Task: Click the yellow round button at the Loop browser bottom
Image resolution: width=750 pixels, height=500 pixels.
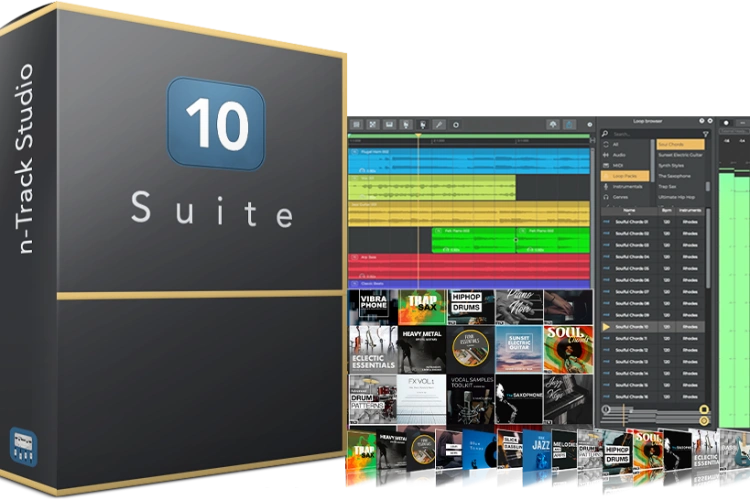Action: pos(704,421)
